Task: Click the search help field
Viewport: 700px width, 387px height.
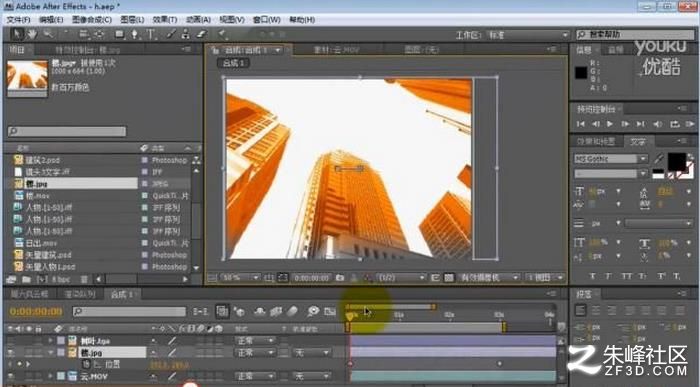Action: pos(635,34)
